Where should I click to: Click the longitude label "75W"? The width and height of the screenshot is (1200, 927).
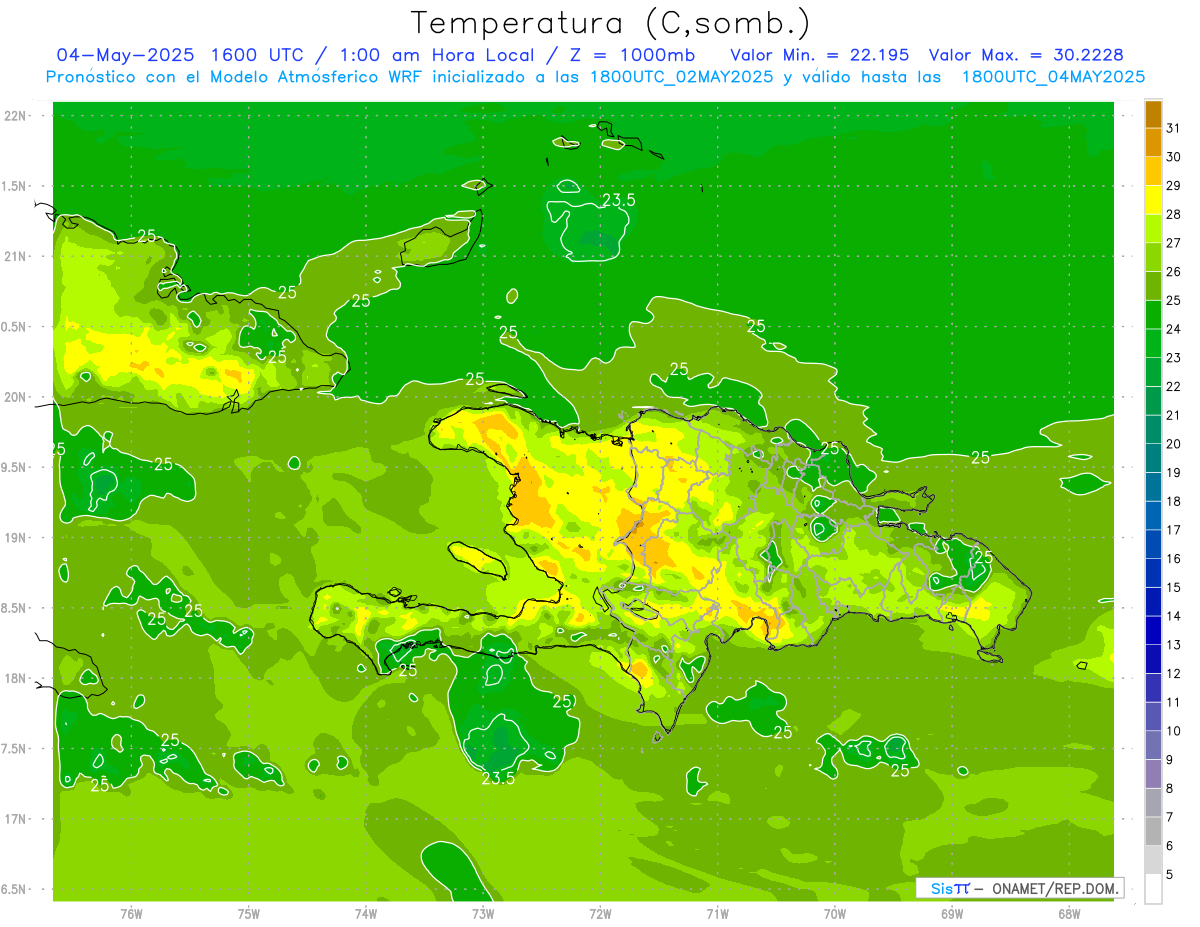click(x=249, y=913)
